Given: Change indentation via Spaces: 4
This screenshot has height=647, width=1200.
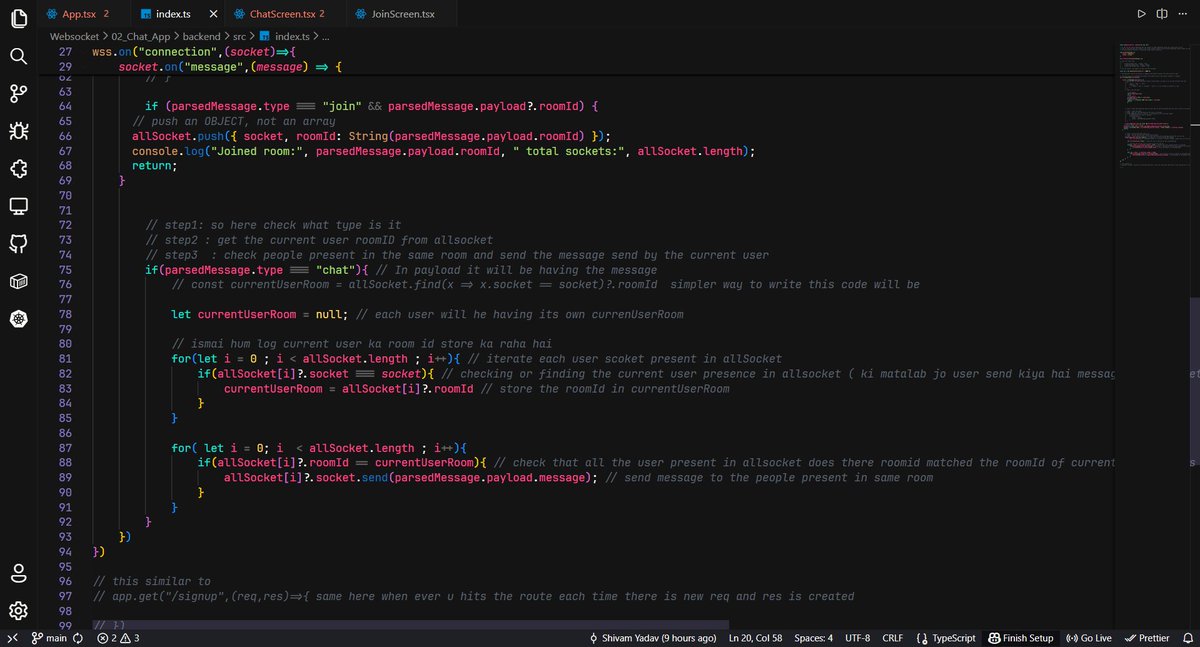Looking at the screenshot, I should (811, 638).
